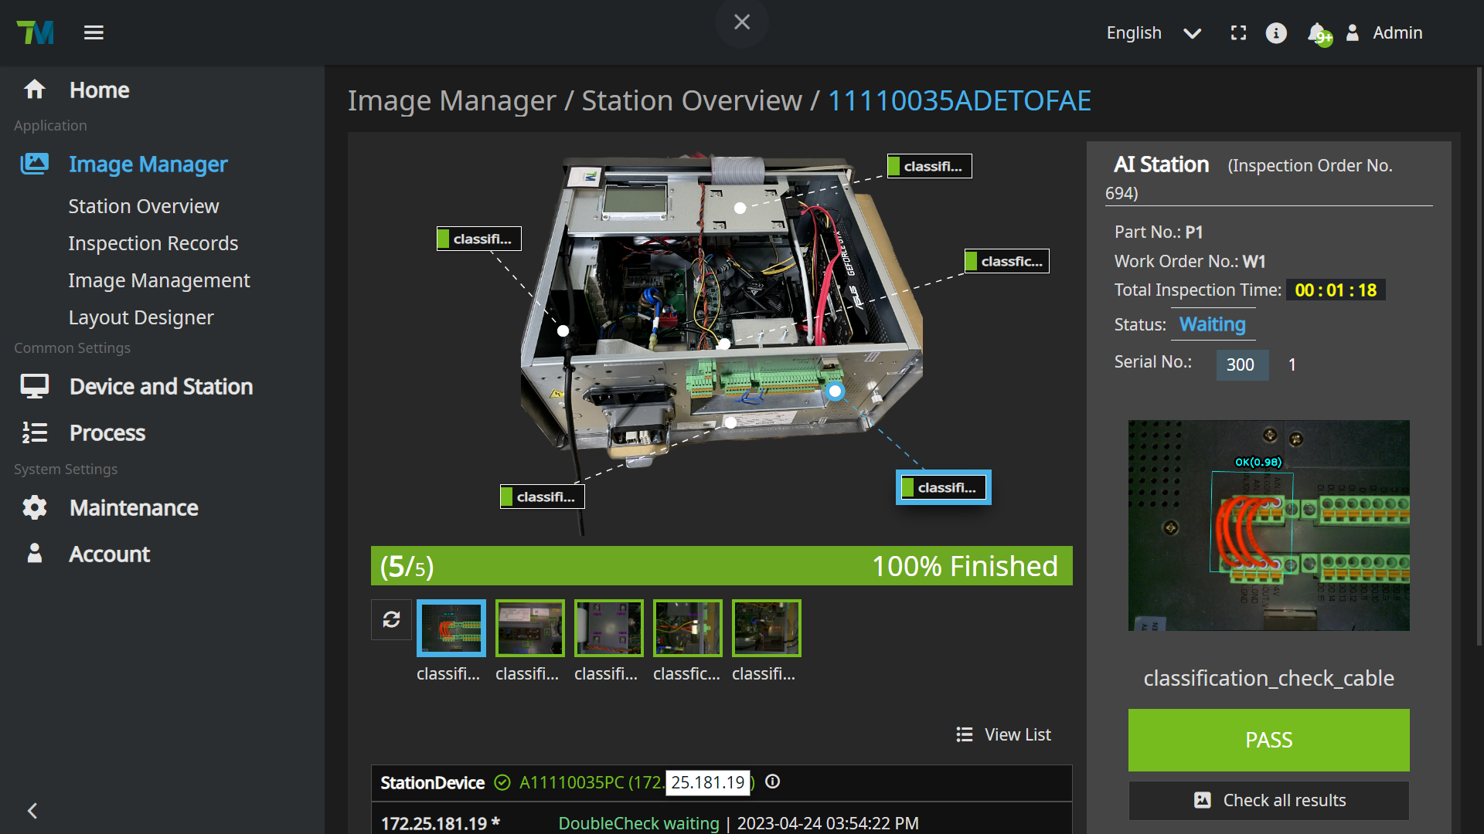This screenshot has height=834, width=1484.
Task: Open the hamburger menu icon
Action: click(93, 33)
